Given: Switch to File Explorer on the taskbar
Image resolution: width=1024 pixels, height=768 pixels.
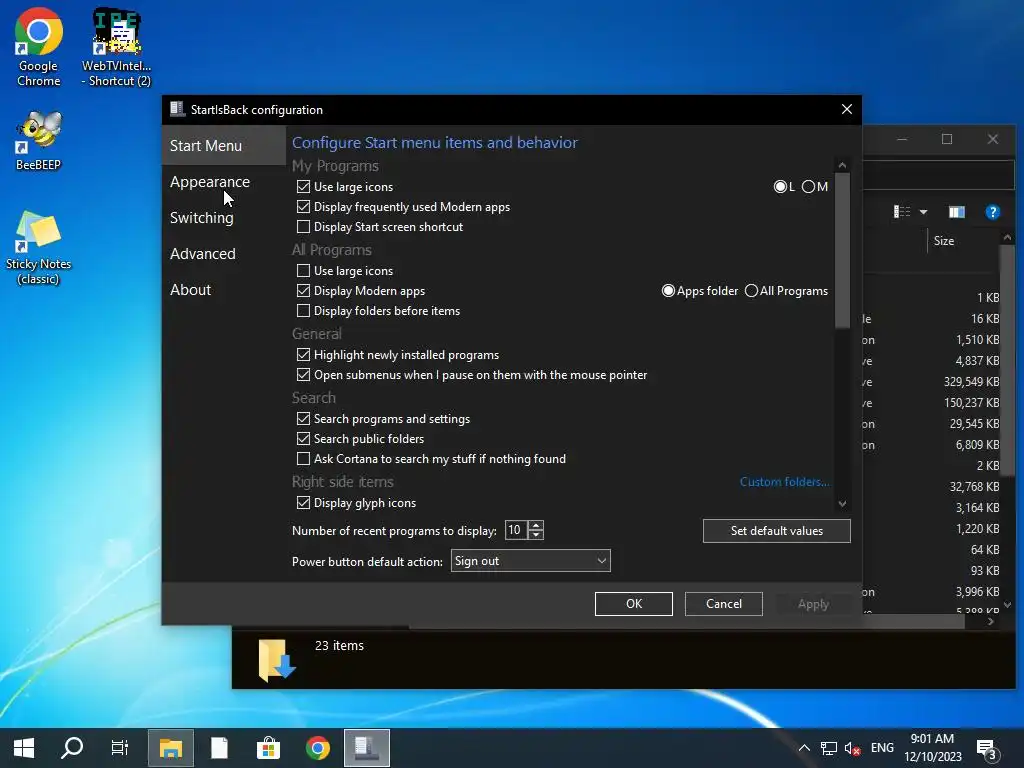Looking at the screenshot, I should pyautogui.click(x=170, y=748).
